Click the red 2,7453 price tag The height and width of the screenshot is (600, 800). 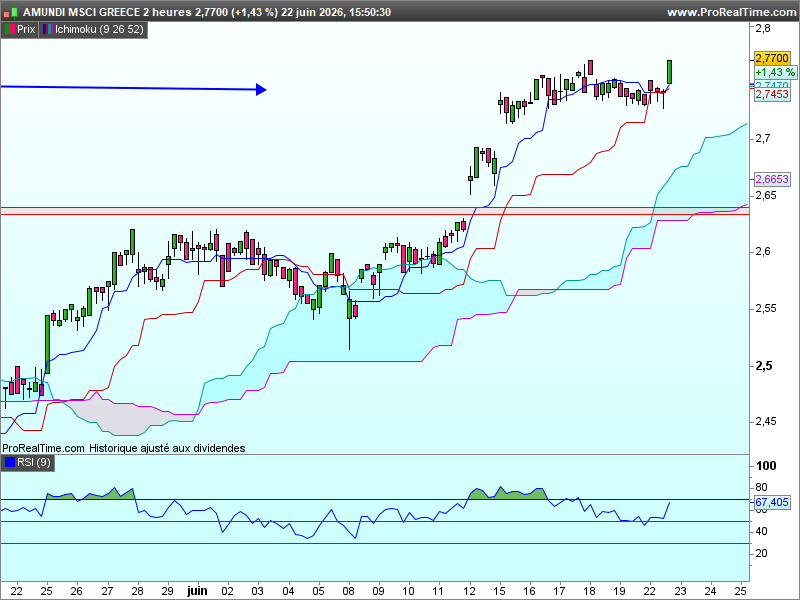(x=772, y=94)
